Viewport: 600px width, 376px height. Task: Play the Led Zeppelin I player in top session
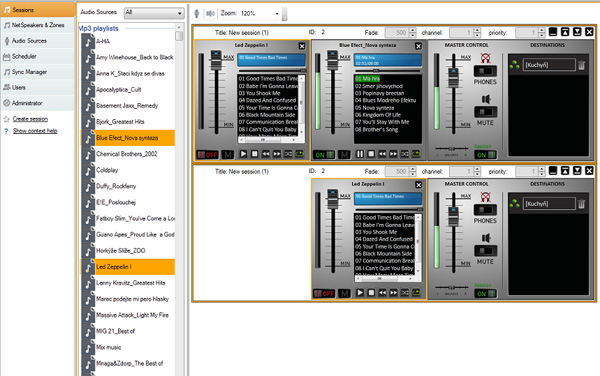tap(243, 154)
